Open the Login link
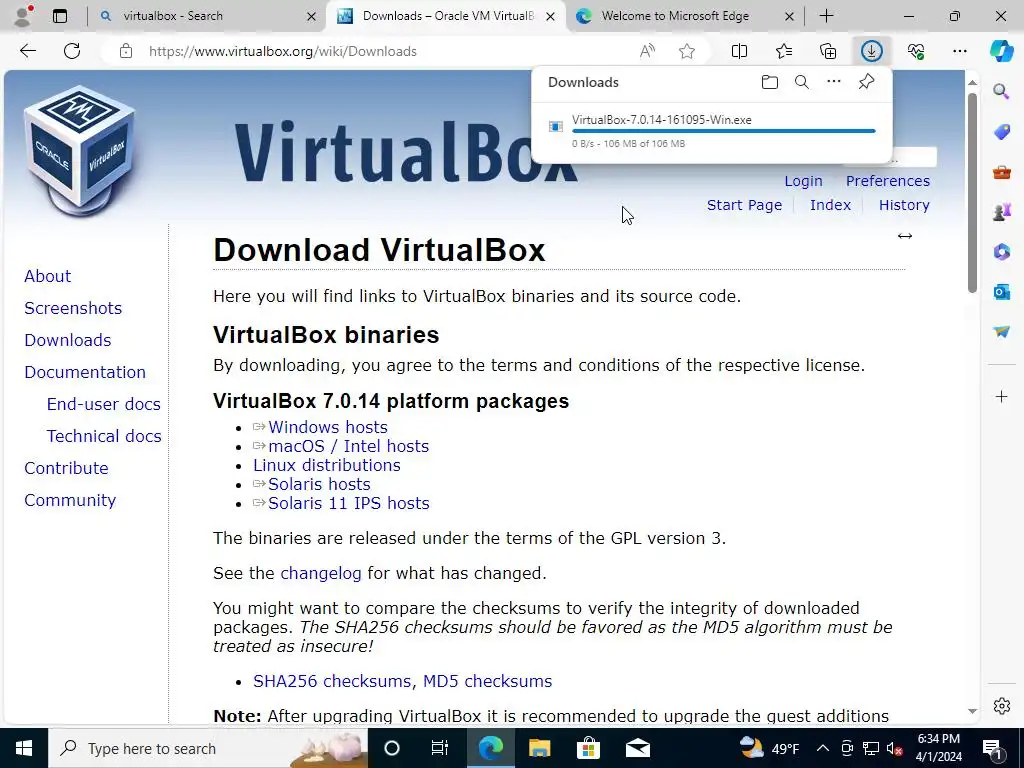The height and width of the screenshot is (768, 1024). [803, 181]
